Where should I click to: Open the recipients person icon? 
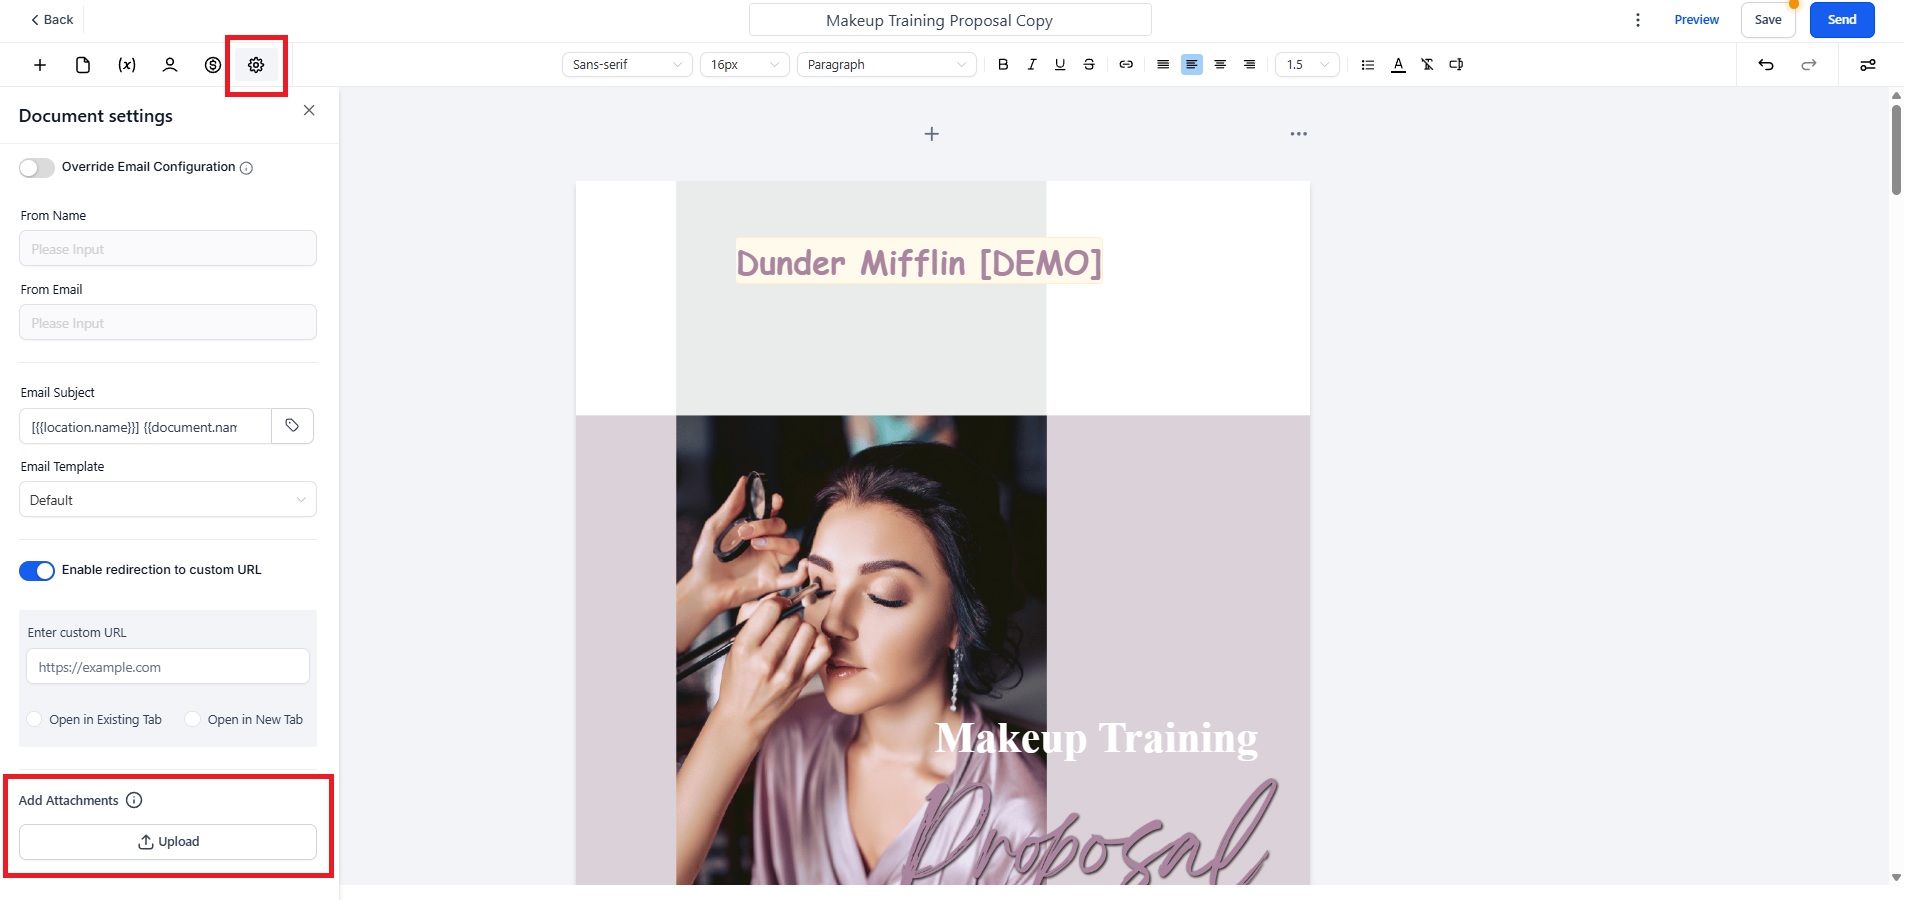pos(170,65)
